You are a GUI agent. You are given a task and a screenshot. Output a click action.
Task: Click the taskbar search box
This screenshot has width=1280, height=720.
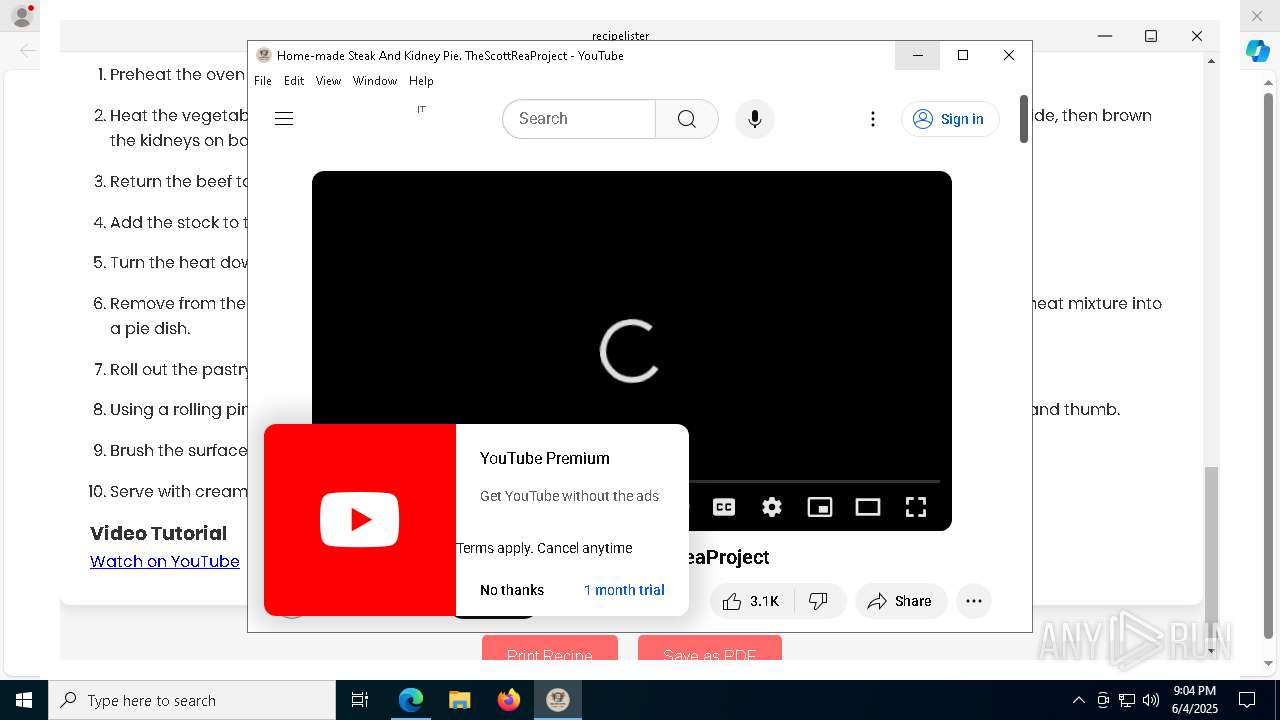pos(192,700)
